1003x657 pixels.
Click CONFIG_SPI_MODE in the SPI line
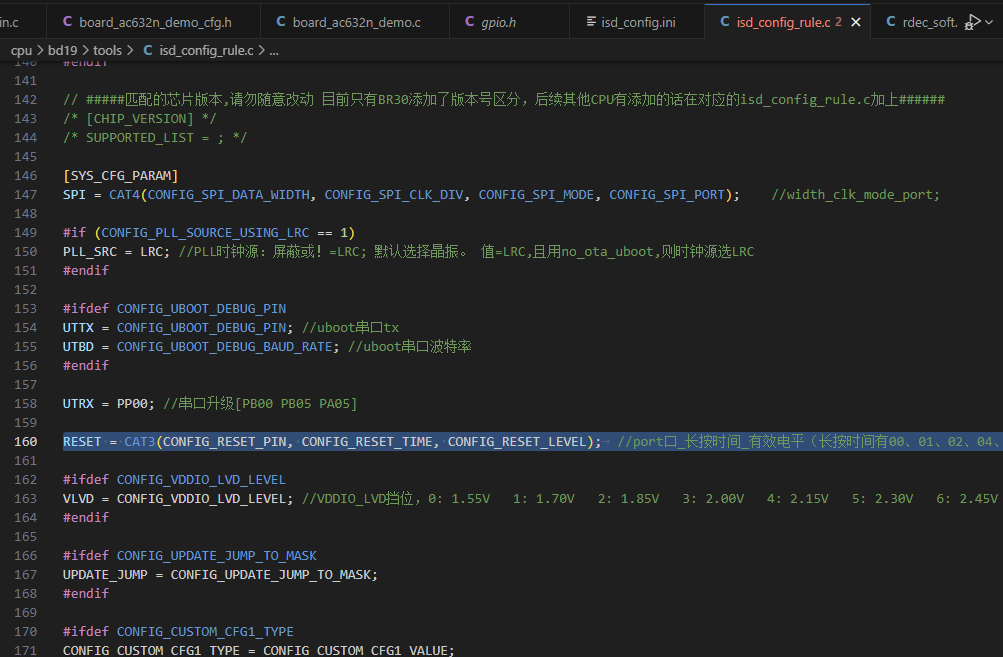point(536,194)
